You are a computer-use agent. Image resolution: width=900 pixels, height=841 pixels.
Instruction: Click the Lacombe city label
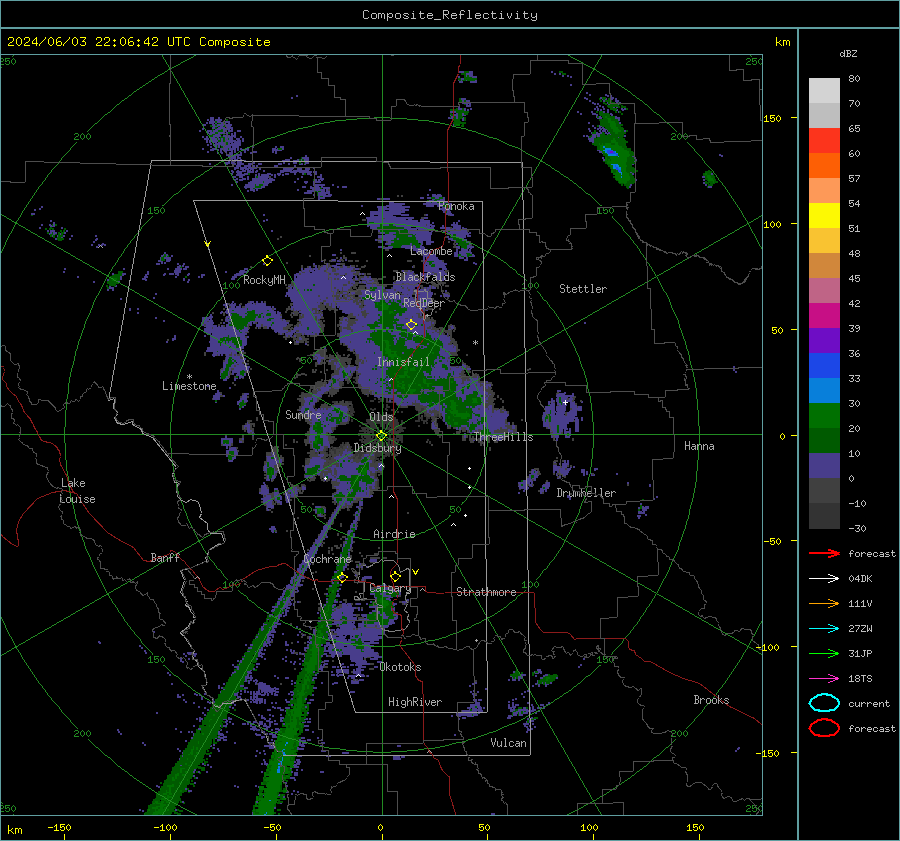(x=431, y=251)
